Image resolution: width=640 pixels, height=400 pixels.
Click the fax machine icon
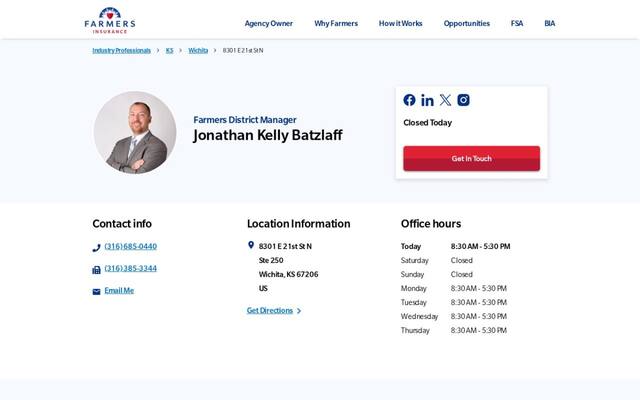pos(96,270)
